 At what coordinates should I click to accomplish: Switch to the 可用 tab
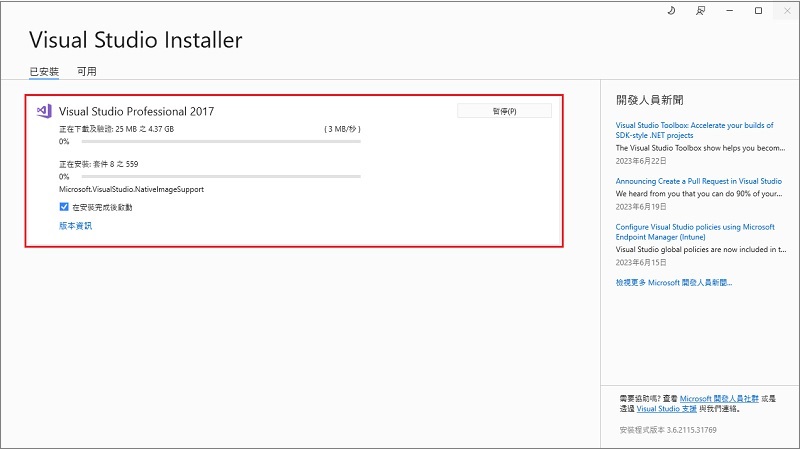tap(87, 72)
